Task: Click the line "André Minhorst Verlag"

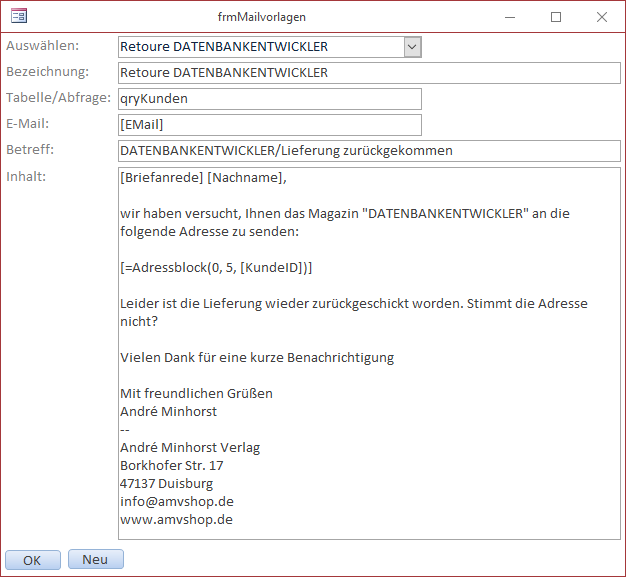Action: pos(190,448)
